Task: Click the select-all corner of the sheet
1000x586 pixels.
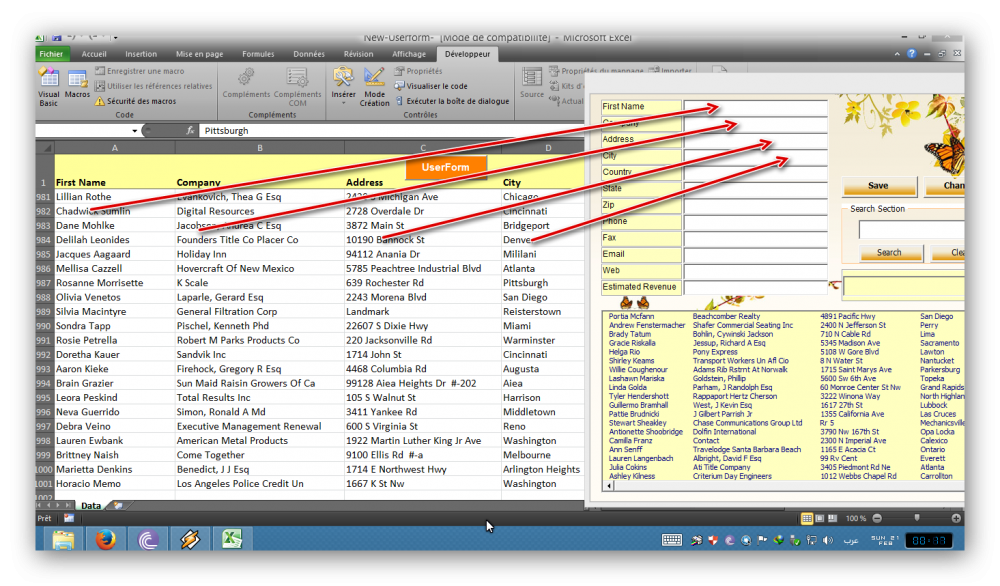Action: (45, 148)
